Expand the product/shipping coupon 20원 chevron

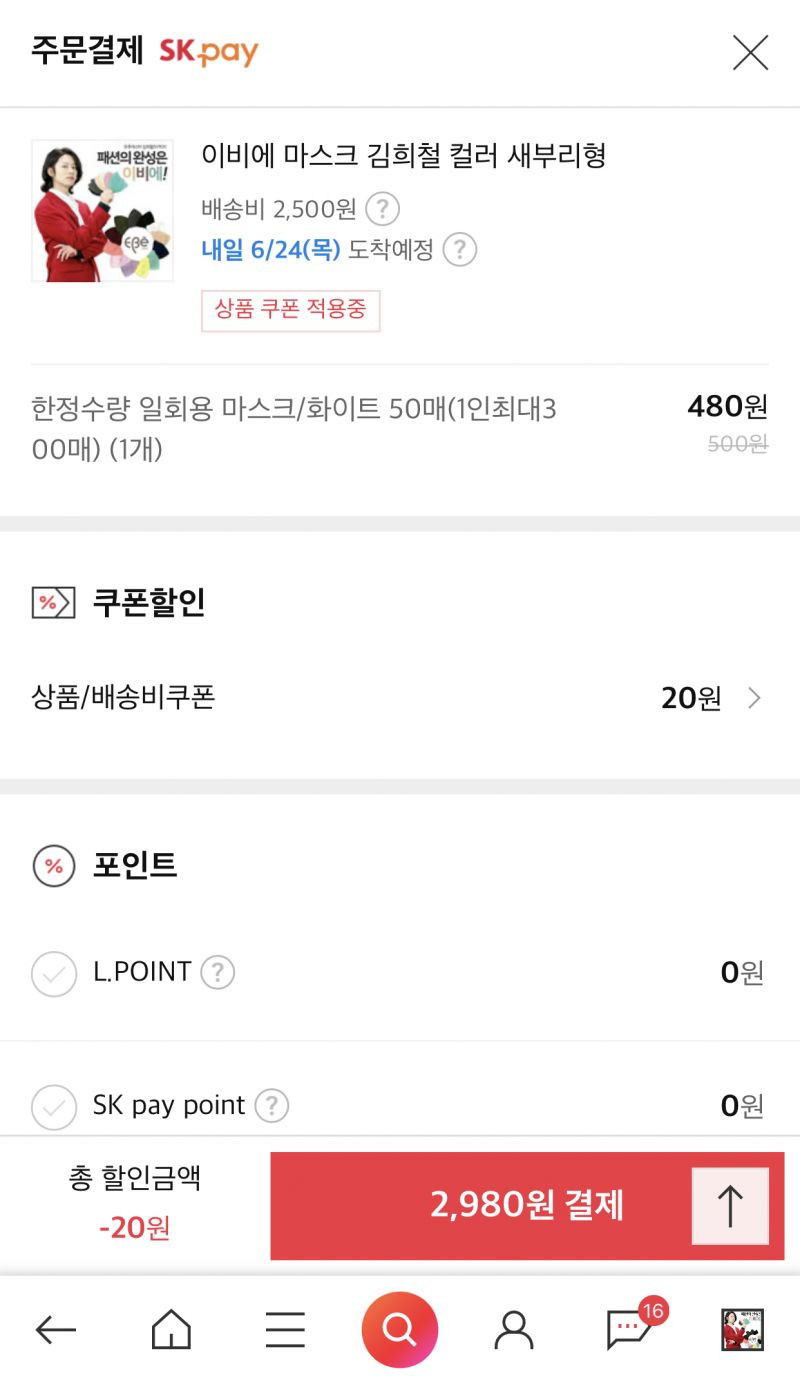pos(755,698)
